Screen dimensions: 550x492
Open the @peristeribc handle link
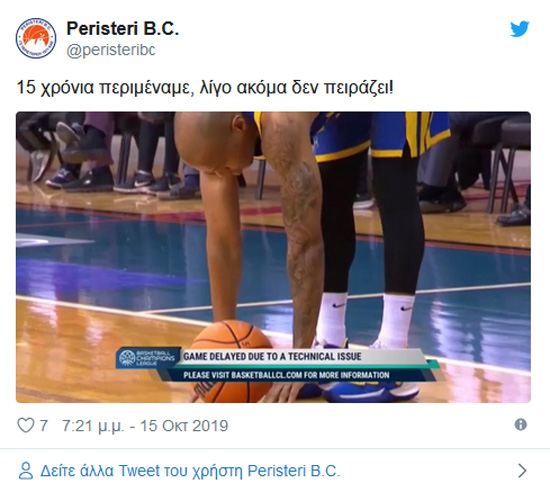tap(111, 50)
